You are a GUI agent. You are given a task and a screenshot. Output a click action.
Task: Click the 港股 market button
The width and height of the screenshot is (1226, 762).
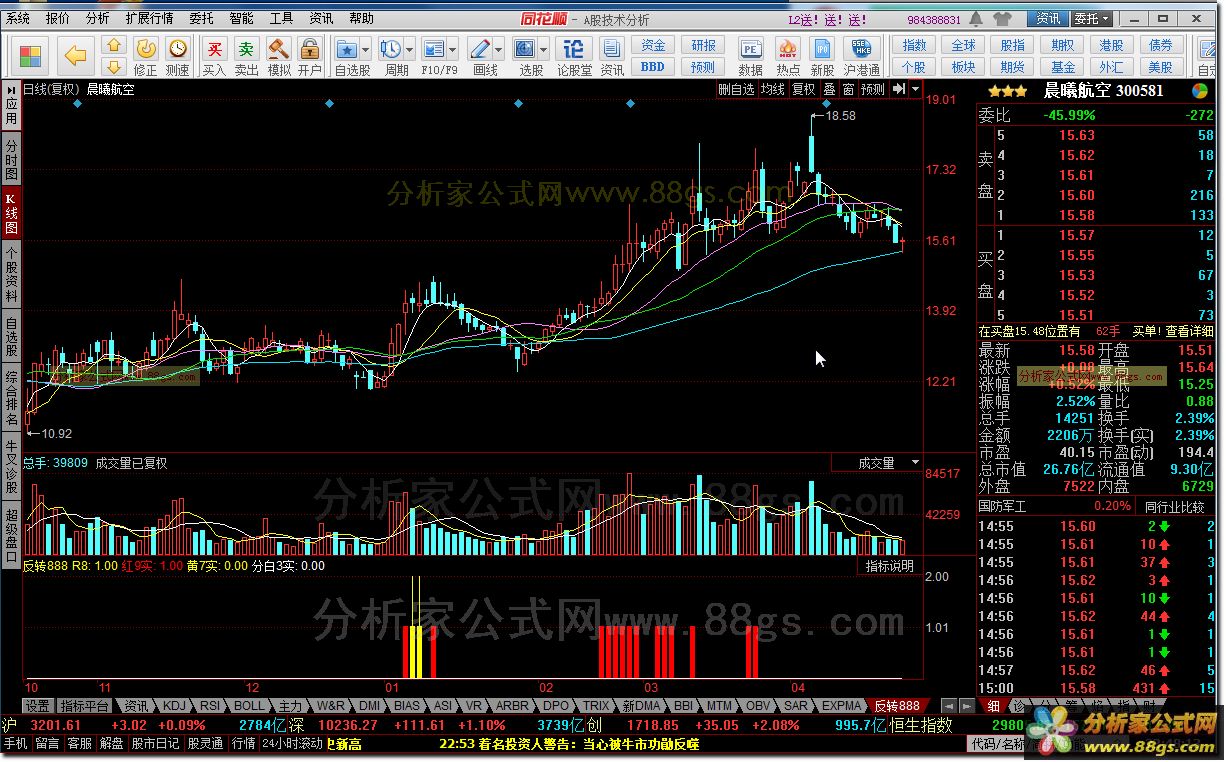click(x=1111, y=45)
